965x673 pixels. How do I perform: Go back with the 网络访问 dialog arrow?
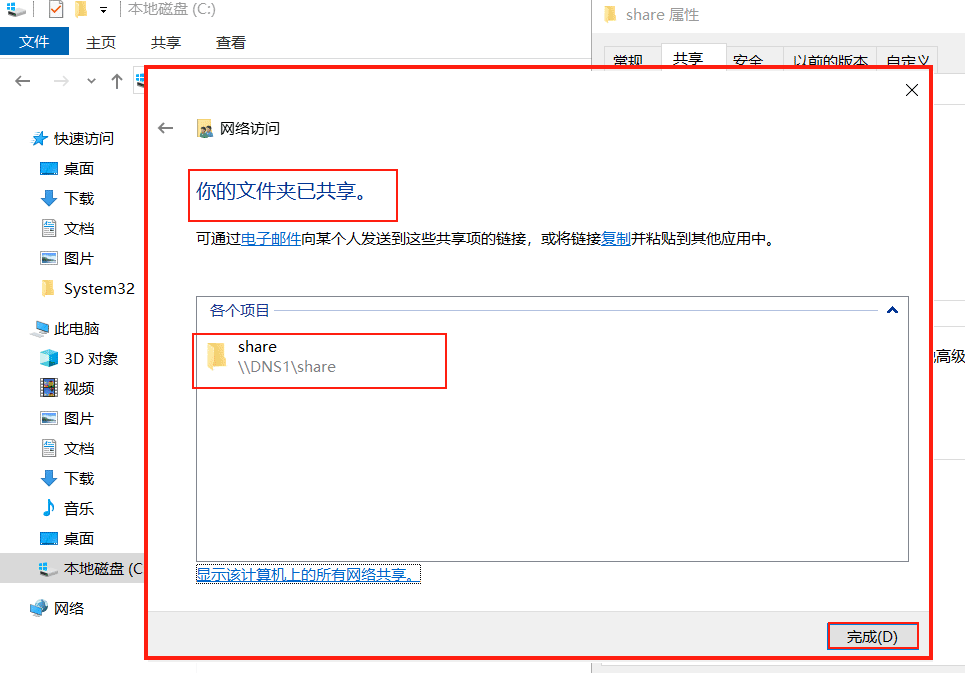(x=166, y=128)
